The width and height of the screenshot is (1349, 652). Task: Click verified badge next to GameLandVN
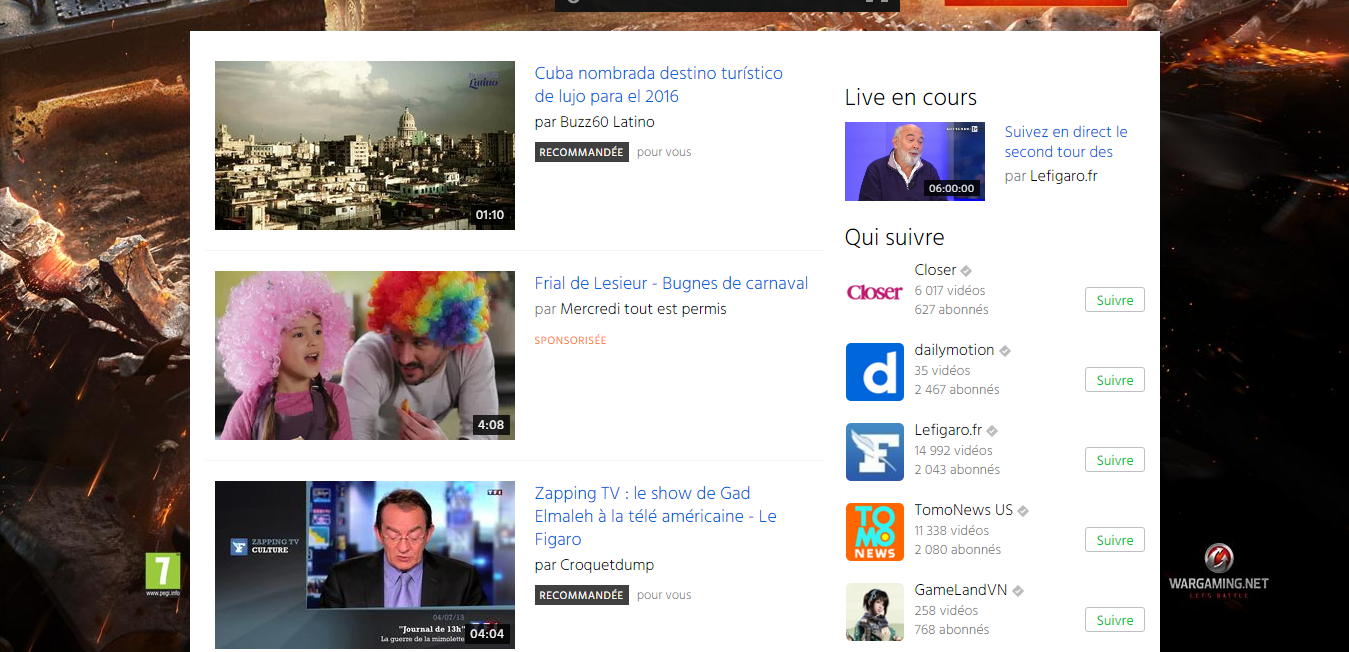pos(1018,591)
